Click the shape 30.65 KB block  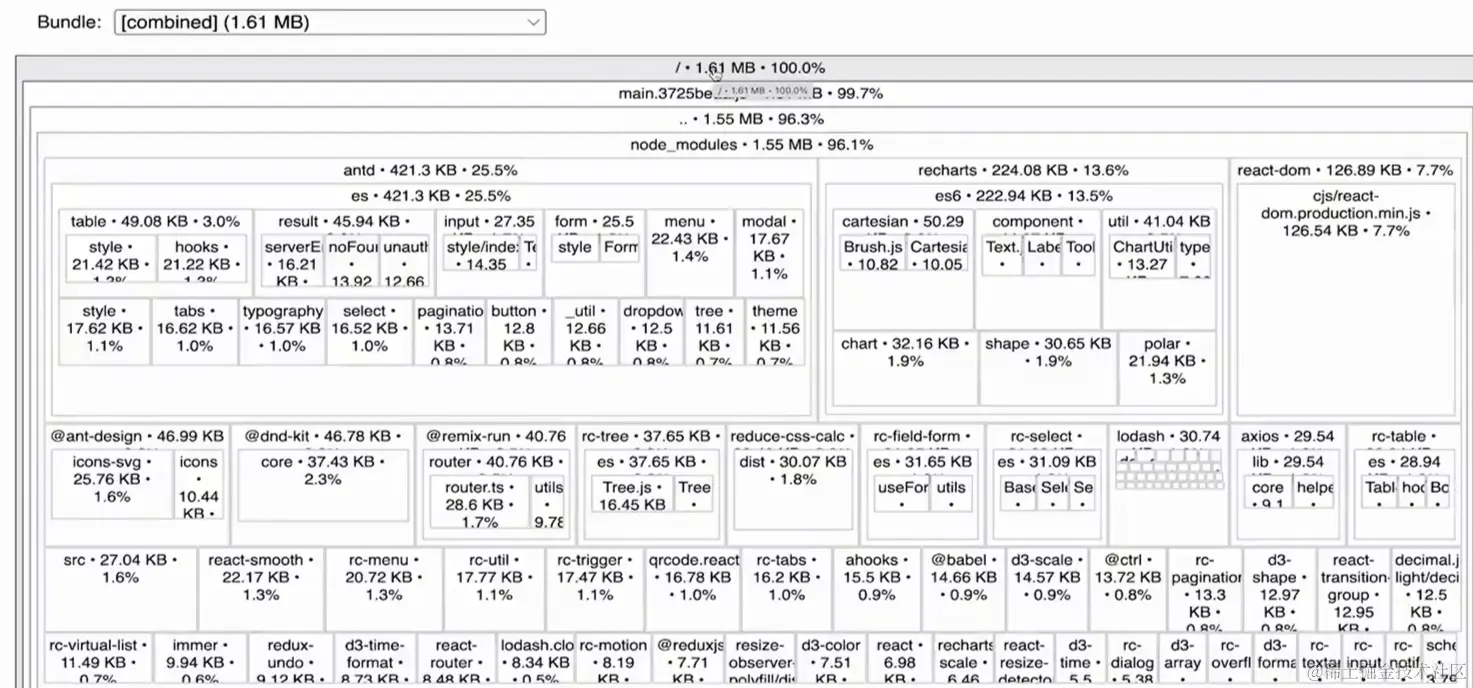1047,368
